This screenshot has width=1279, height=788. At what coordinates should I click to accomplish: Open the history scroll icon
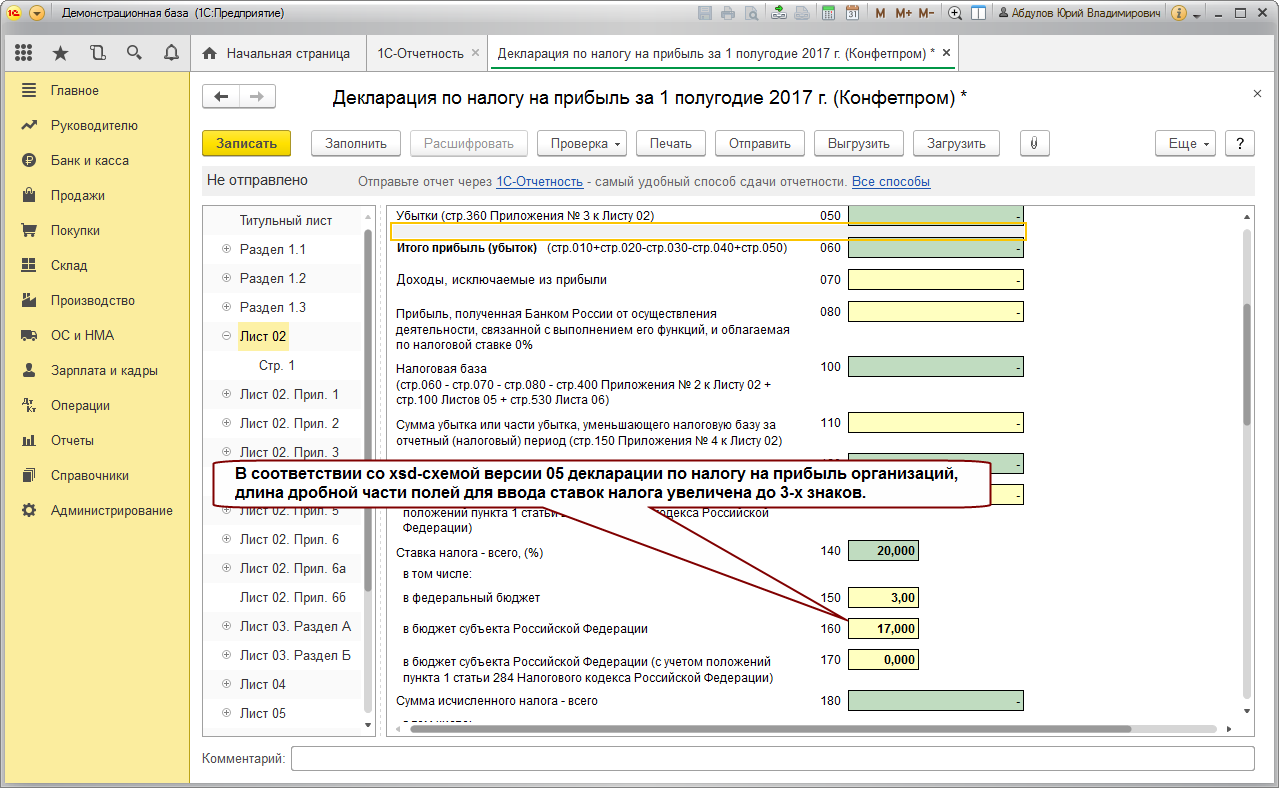97,53
